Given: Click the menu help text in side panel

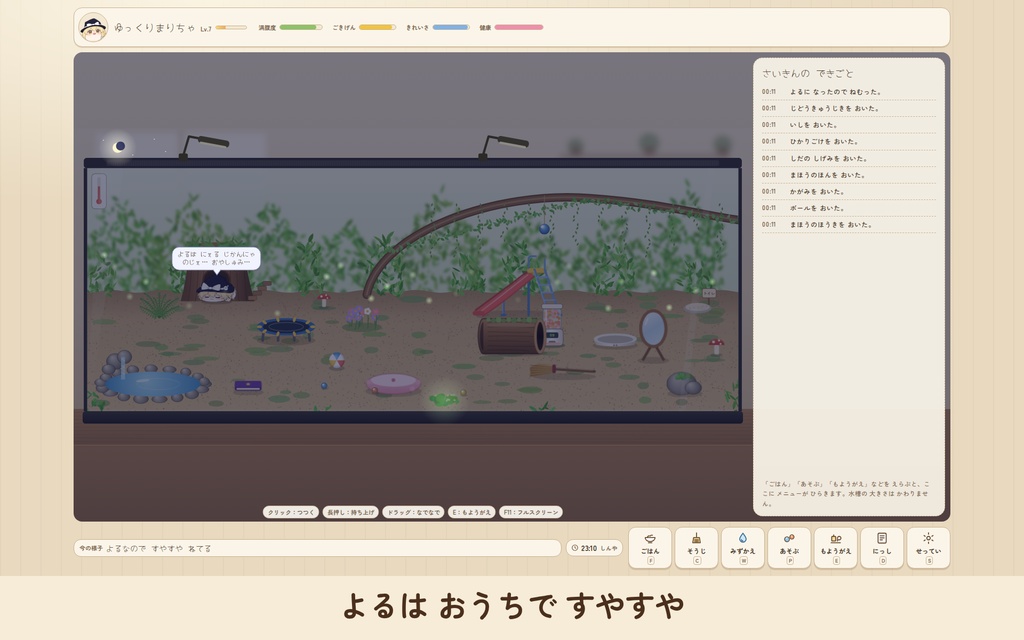Looking at the screenshot, I should point(846,494).
